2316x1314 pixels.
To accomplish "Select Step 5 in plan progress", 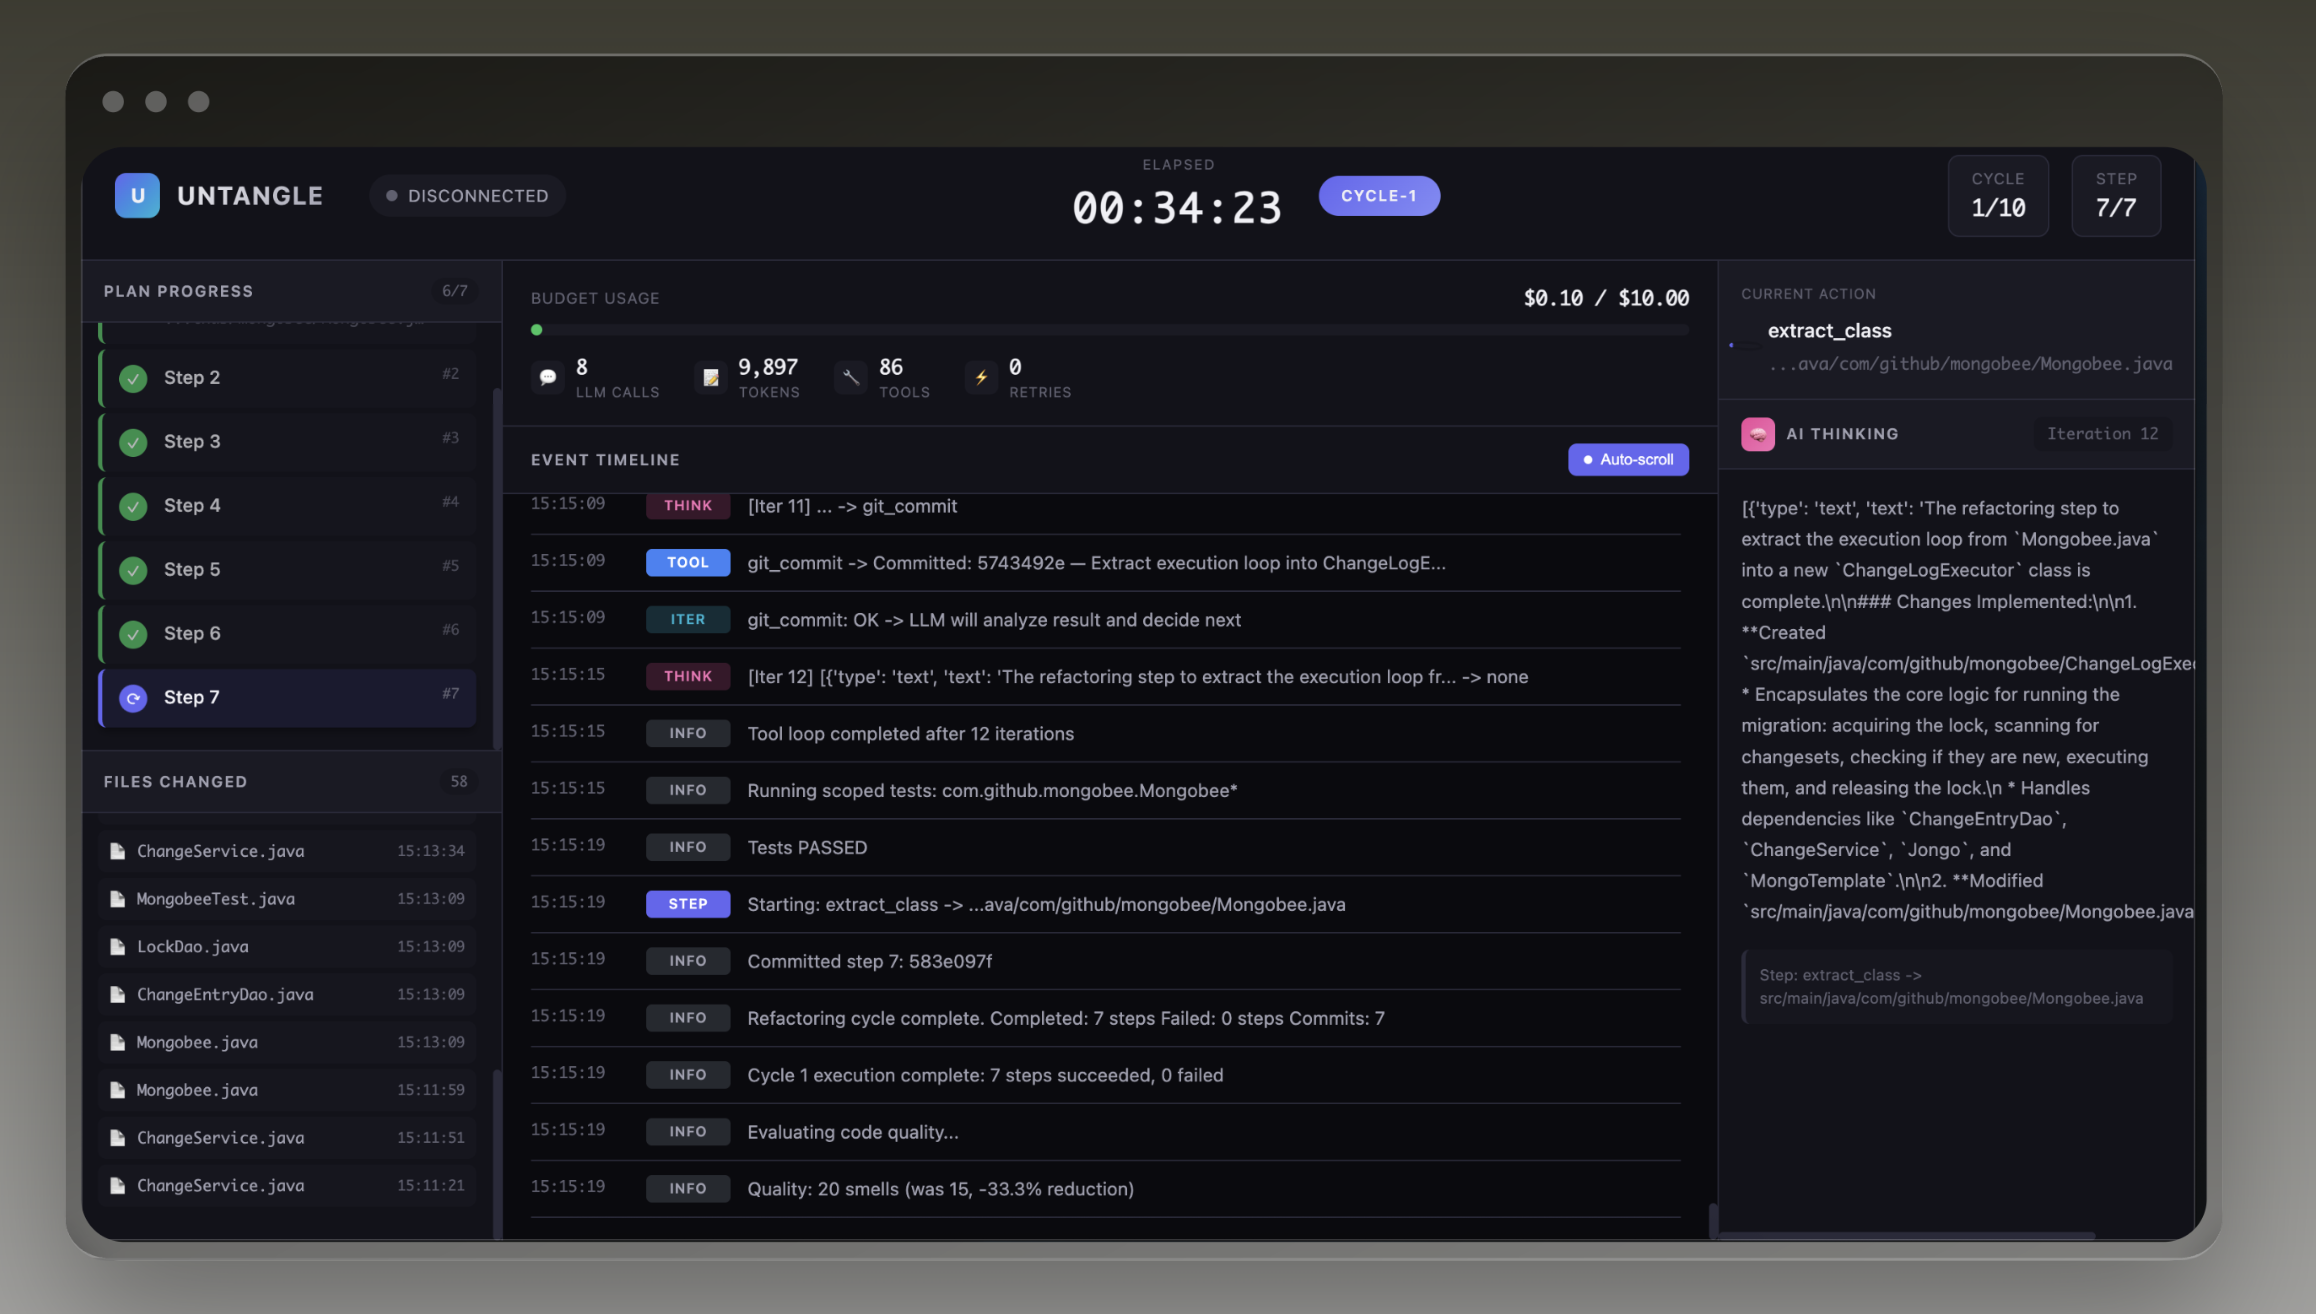I will point(288,570).
